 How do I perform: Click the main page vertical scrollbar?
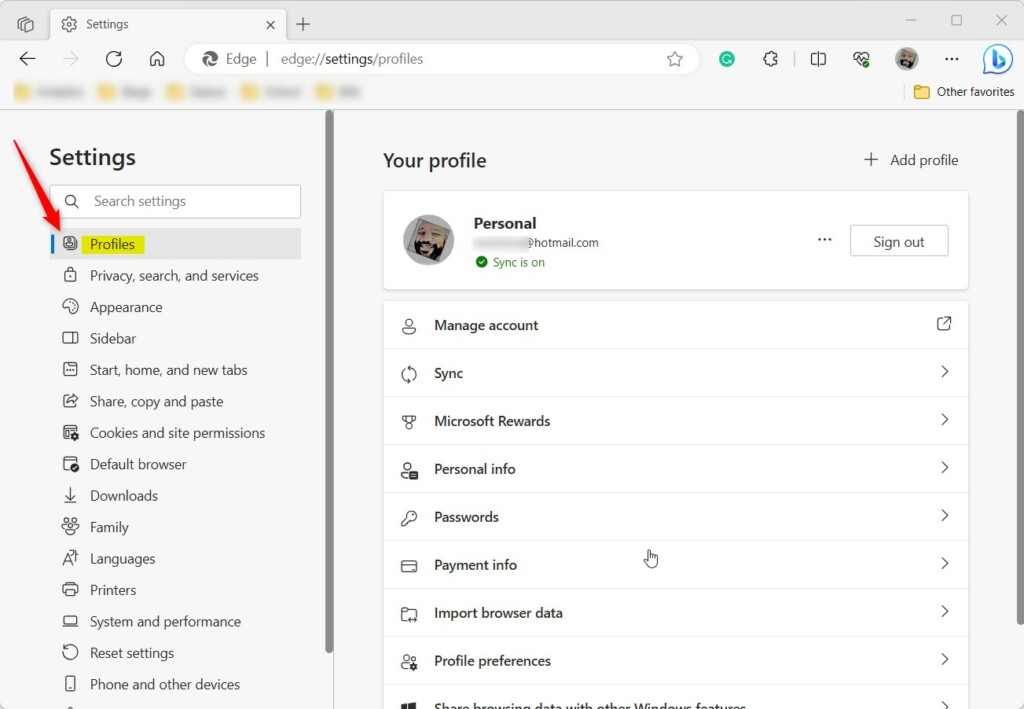1020,368
